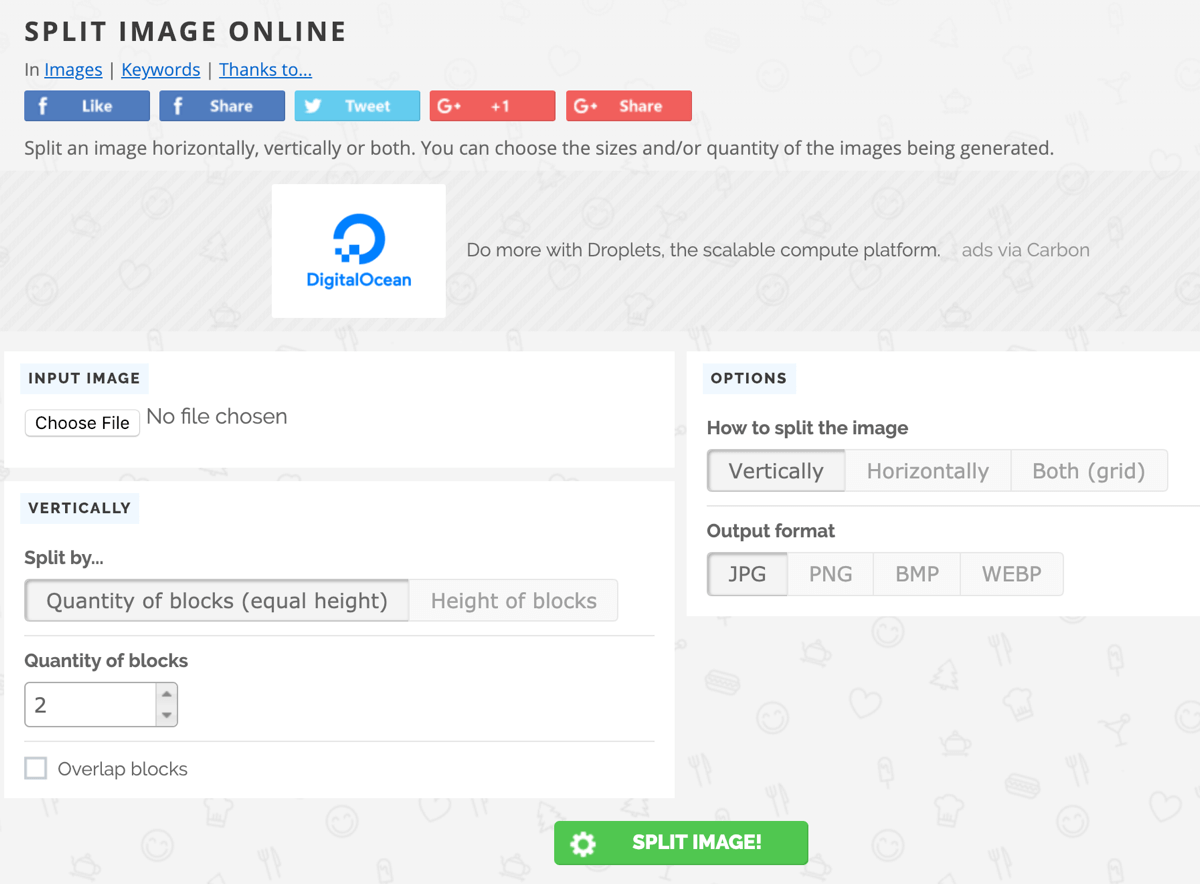1200x885 pixels.
Task: Click the Facebook Share button
Action: (x=222, y=106)
